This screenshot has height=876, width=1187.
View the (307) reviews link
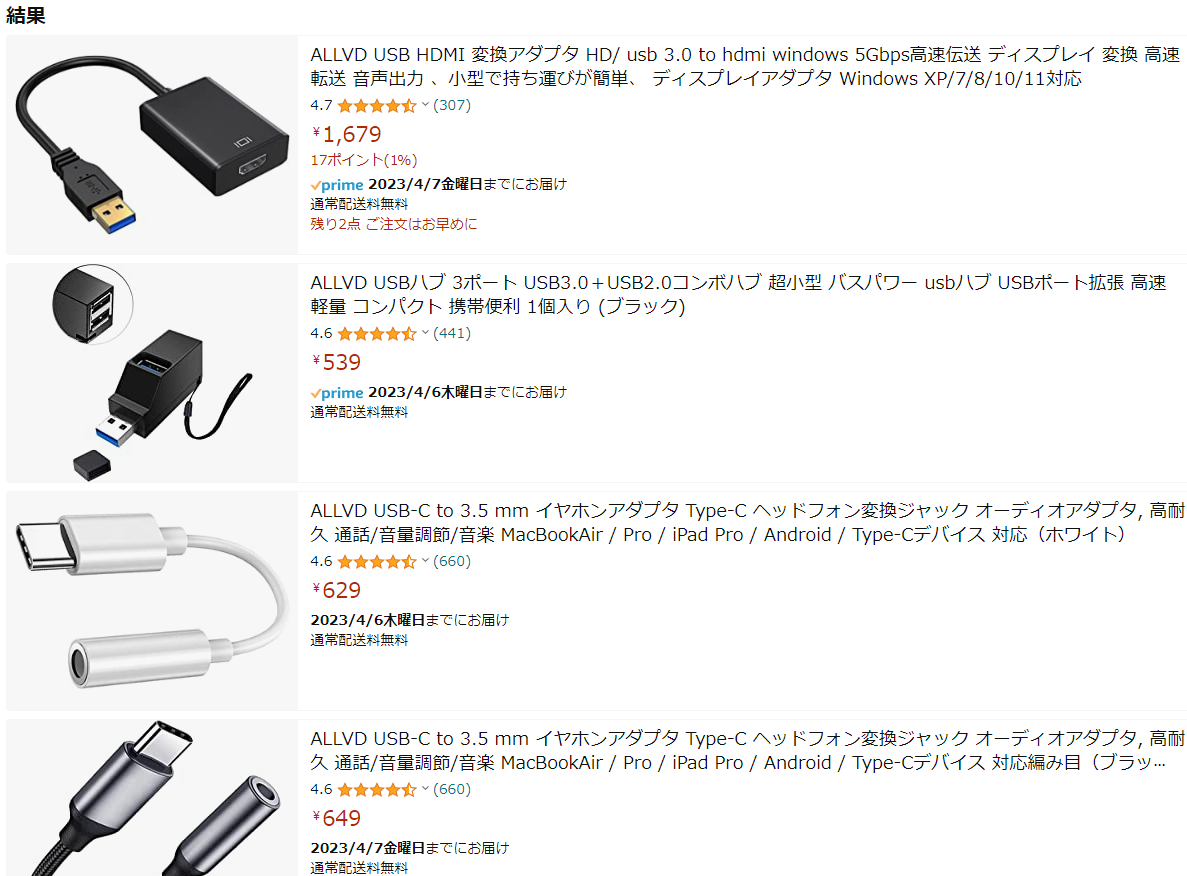pyautogui.click(x=452, y=105)
